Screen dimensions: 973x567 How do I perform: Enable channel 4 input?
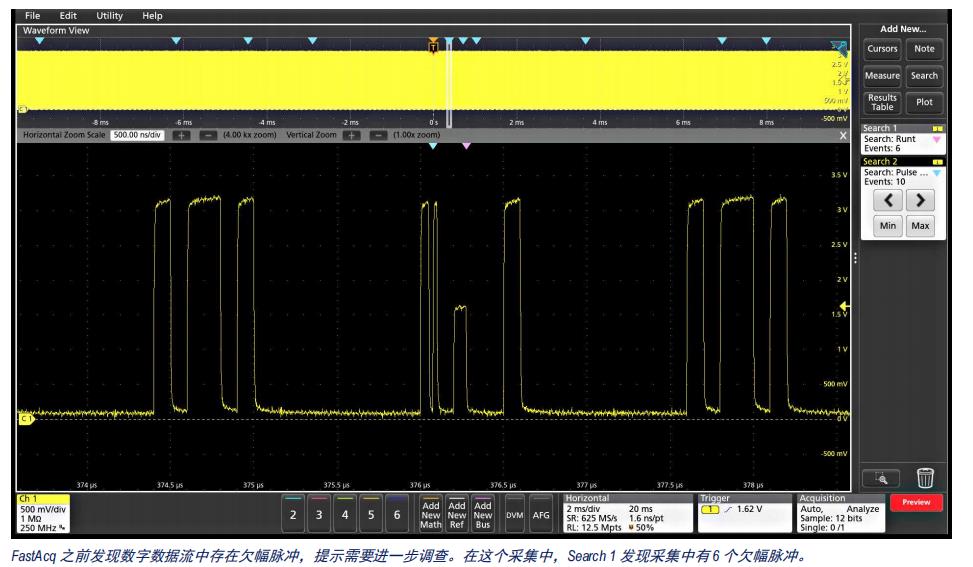click(345, 514)
